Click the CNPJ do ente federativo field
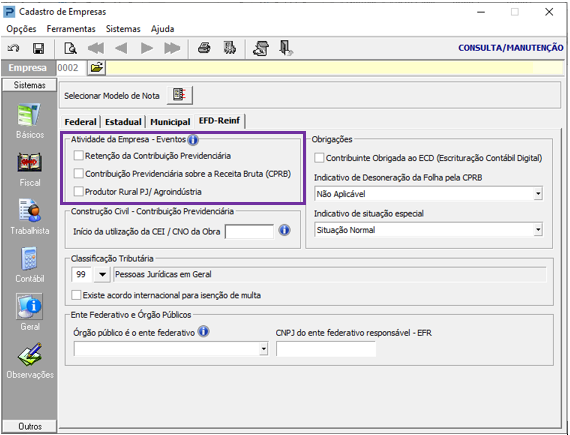This screenshot has height=435, width=570. (326, 349)
